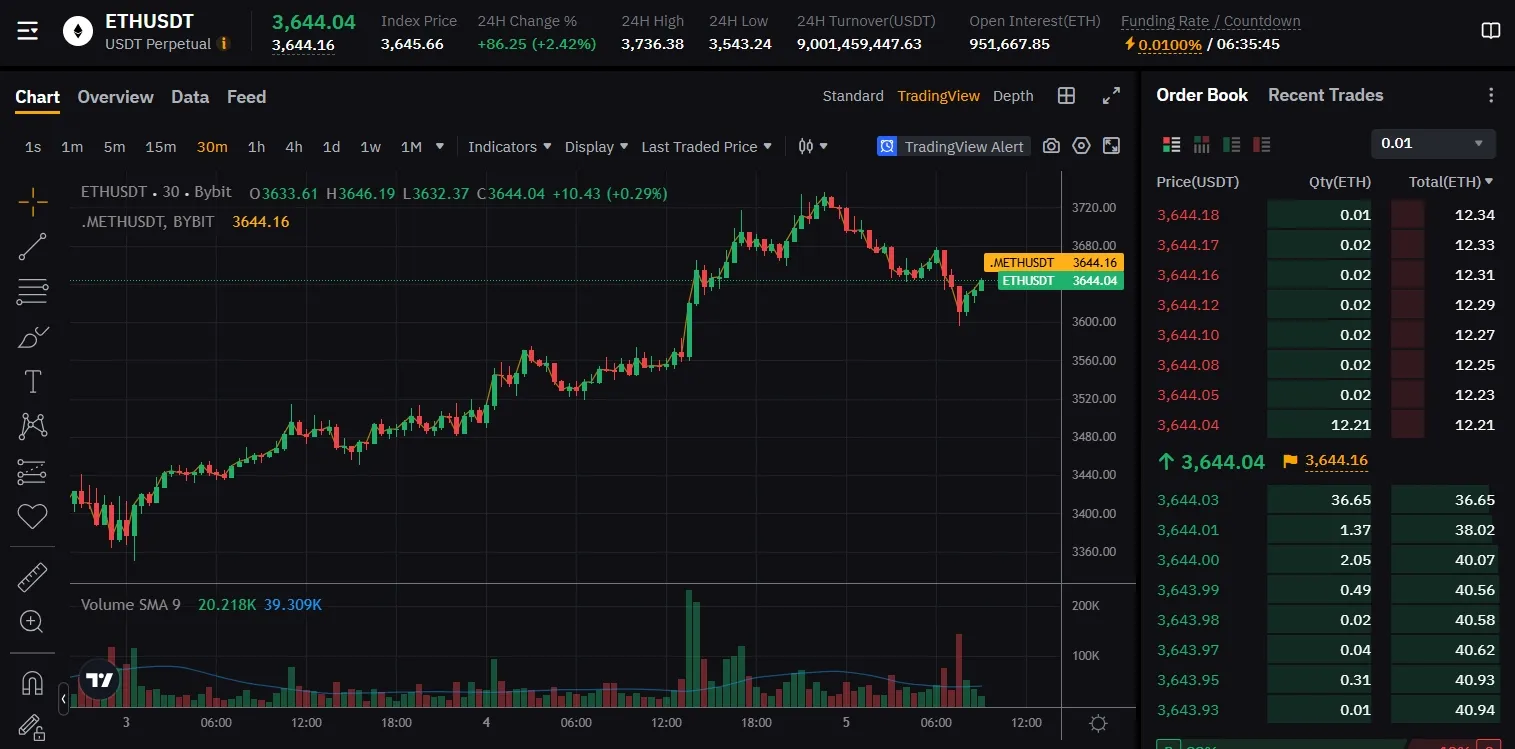Select the trend line drawing tool
The height and width of the screenshot is (749, 1515).
[33, 247]
